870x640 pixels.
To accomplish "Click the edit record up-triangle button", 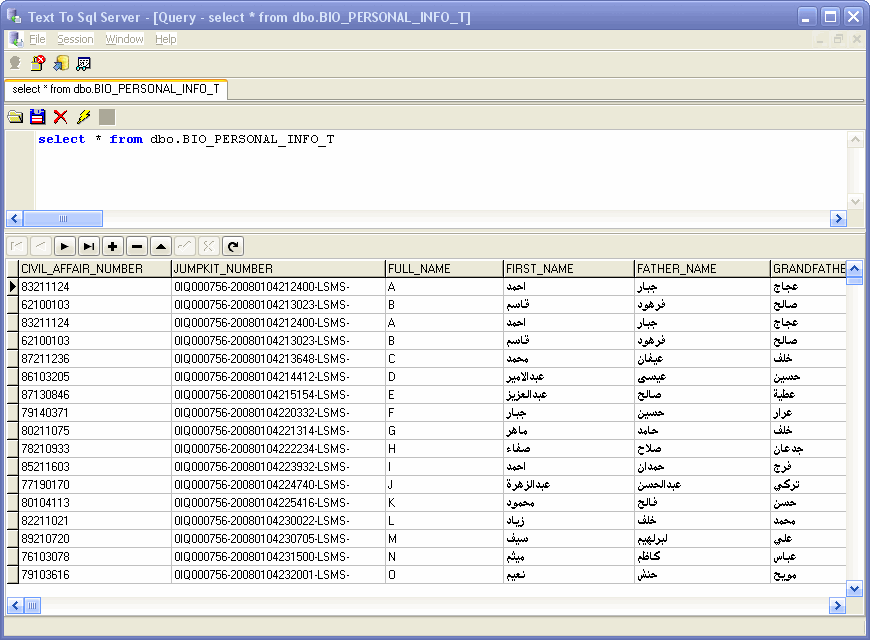I will 161,246.
